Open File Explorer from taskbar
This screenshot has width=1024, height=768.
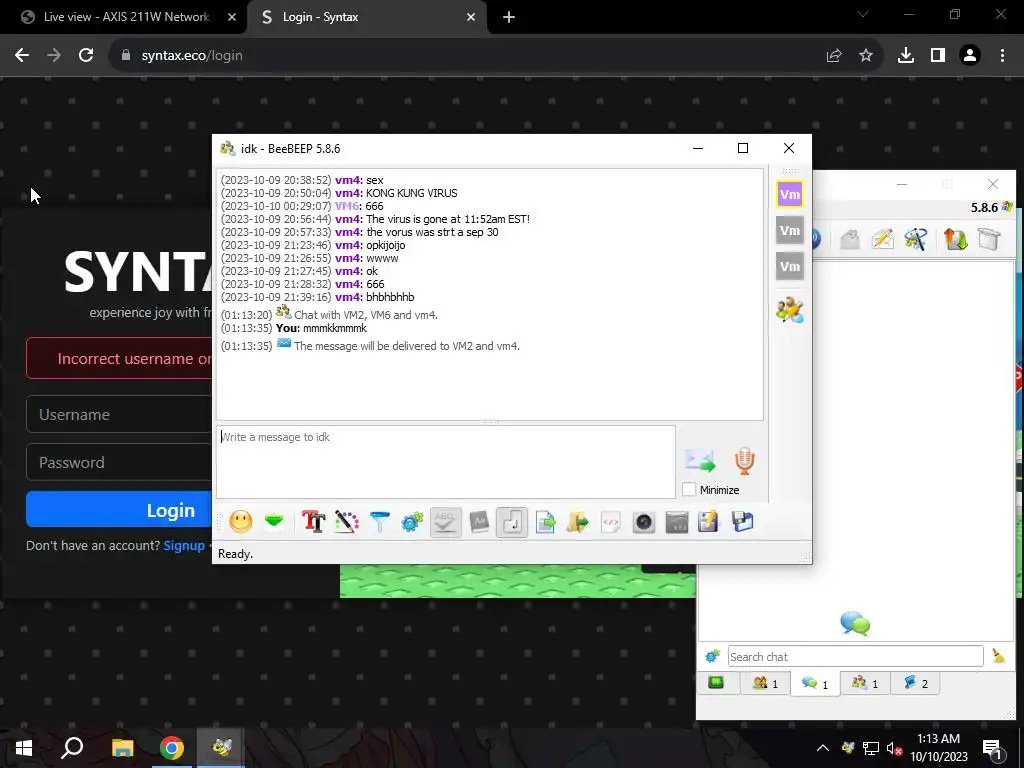click(x=122, y=748)
